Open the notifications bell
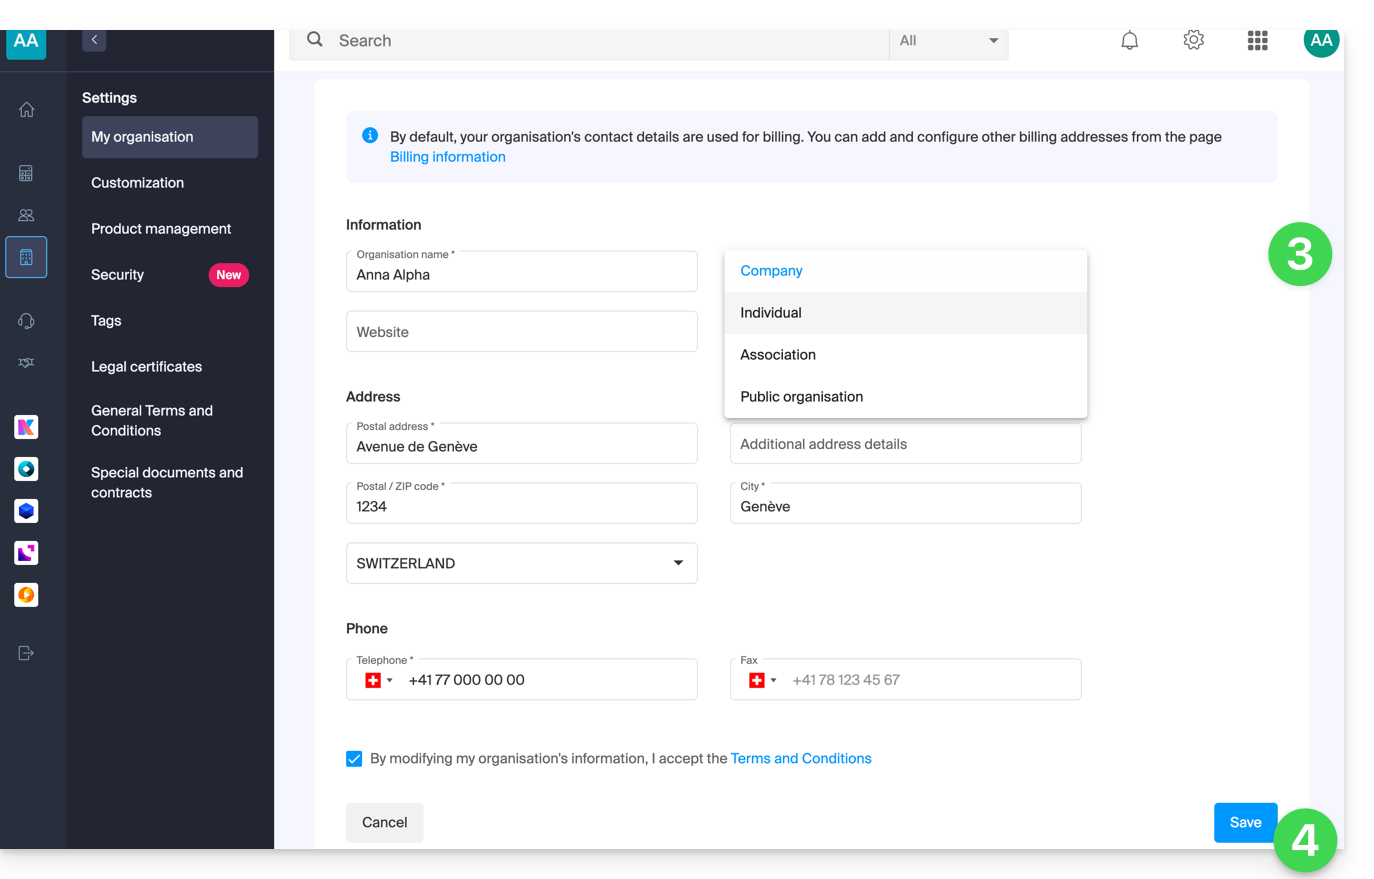Screen dimensions: 1374x879 click(1129, 41)
